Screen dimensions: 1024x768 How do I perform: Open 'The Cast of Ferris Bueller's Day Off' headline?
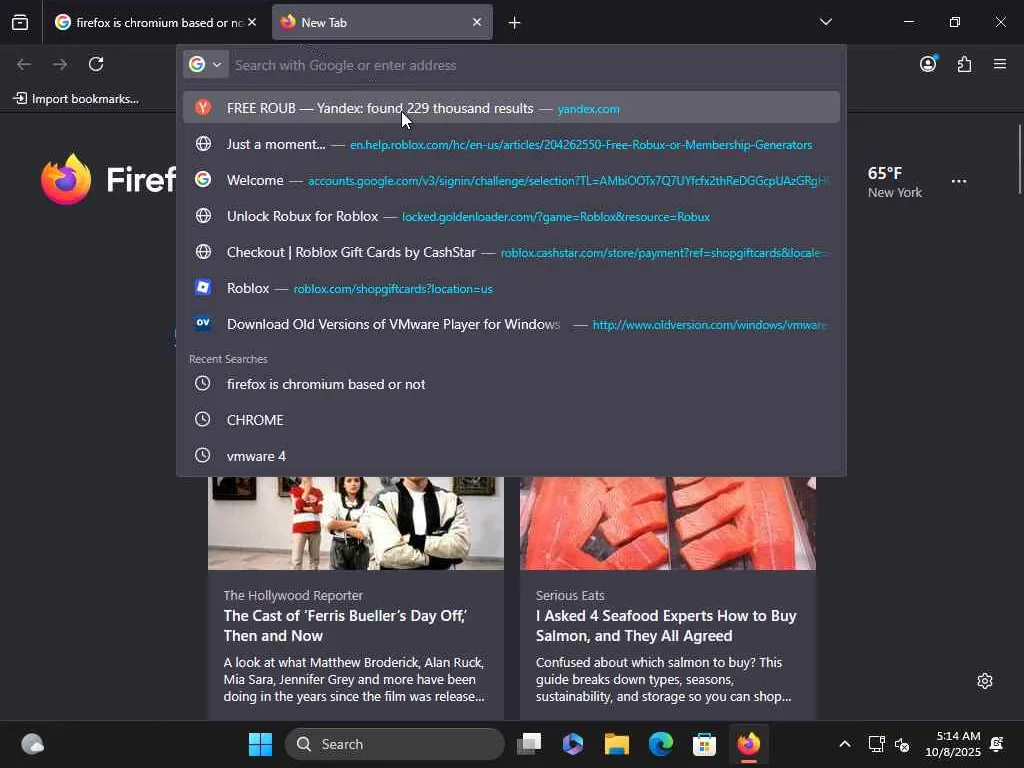point(345,626)
